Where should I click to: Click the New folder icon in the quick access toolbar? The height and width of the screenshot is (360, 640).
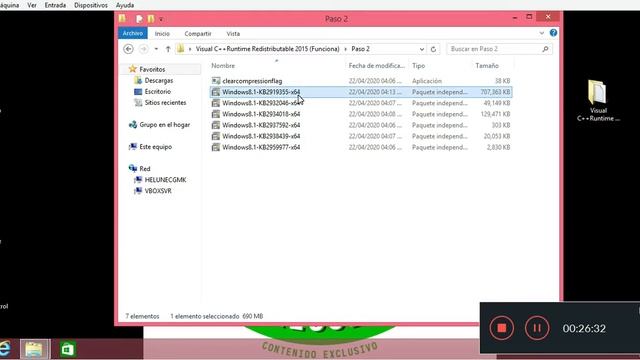pyautogui.click(x=151, y=19)
